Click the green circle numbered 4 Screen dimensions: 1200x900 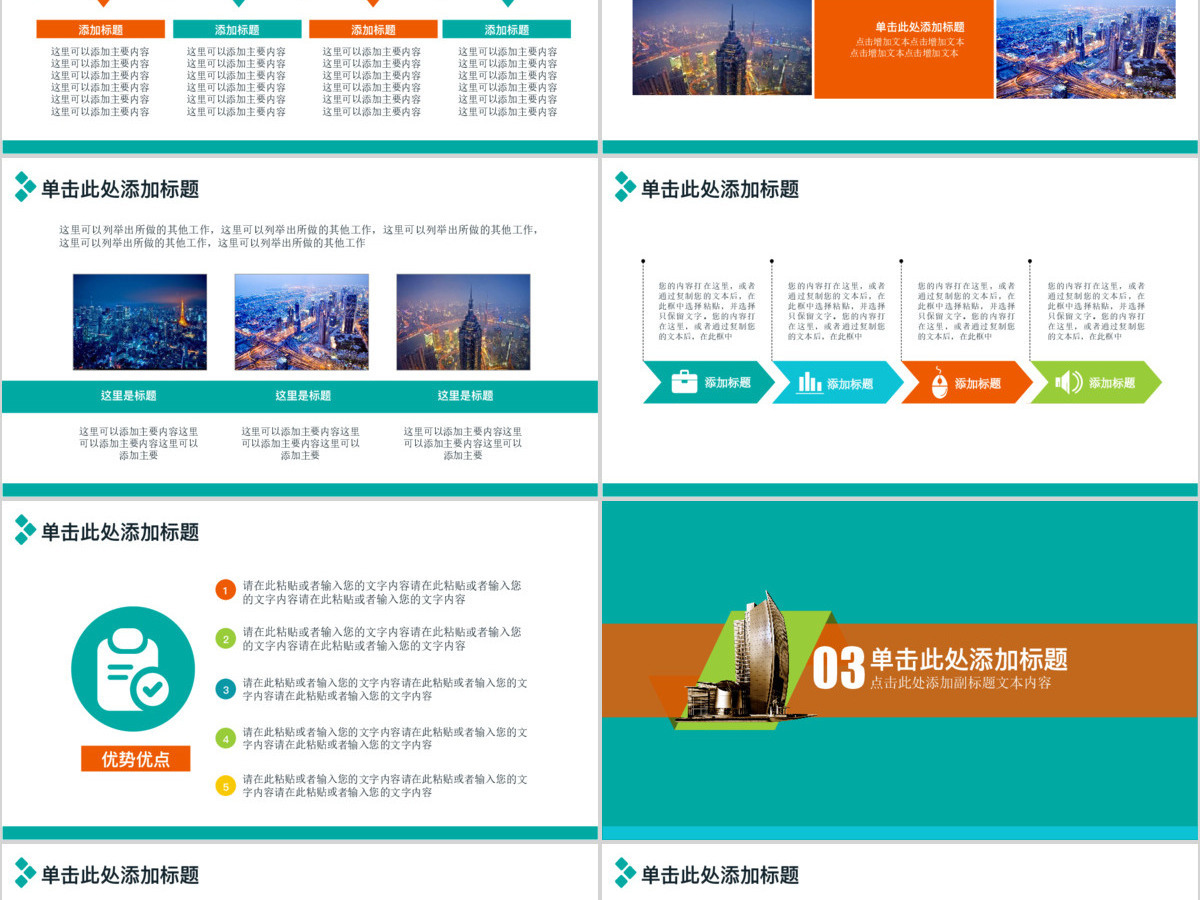[x=226, y=739]
